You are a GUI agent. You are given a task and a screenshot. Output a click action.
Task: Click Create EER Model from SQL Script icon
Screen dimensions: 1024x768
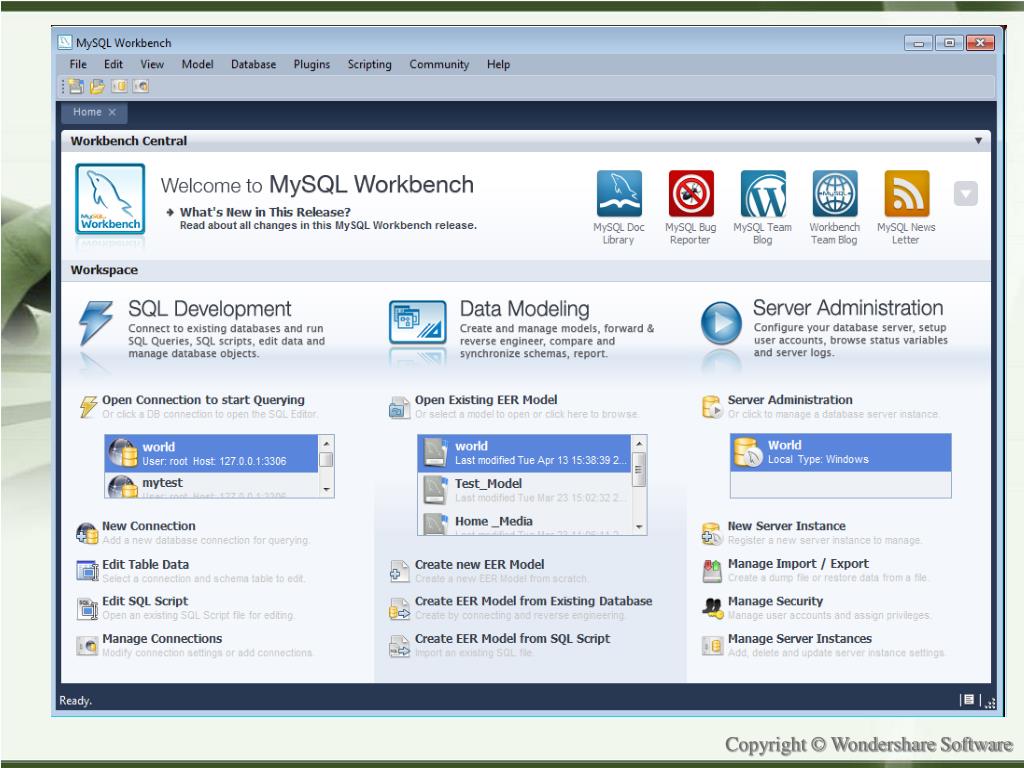[399, 646]
